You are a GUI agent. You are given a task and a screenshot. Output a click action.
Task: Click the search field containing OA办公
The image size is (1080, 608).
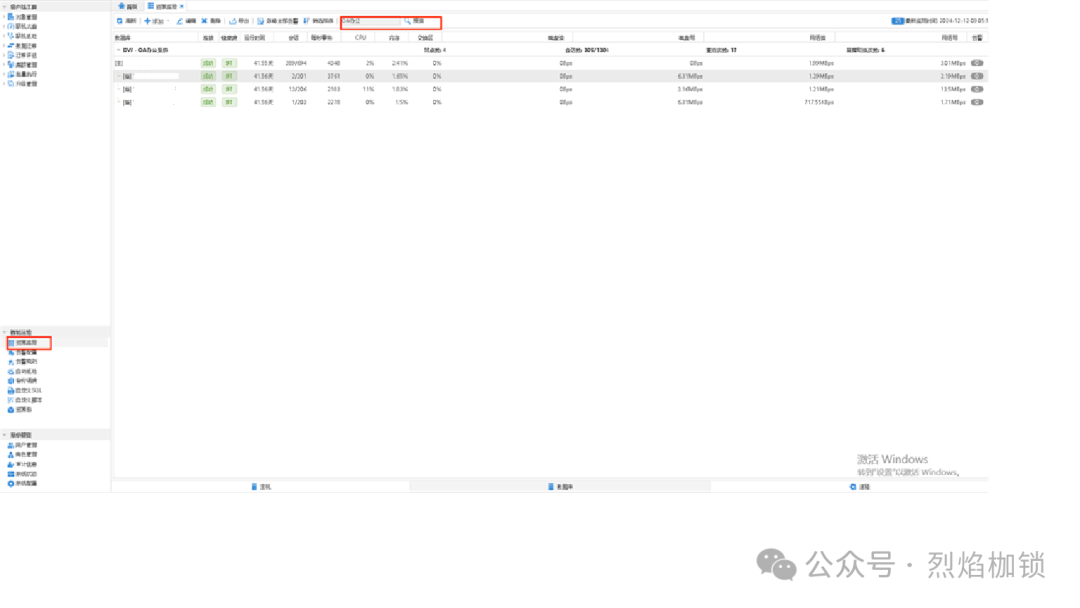371,21
